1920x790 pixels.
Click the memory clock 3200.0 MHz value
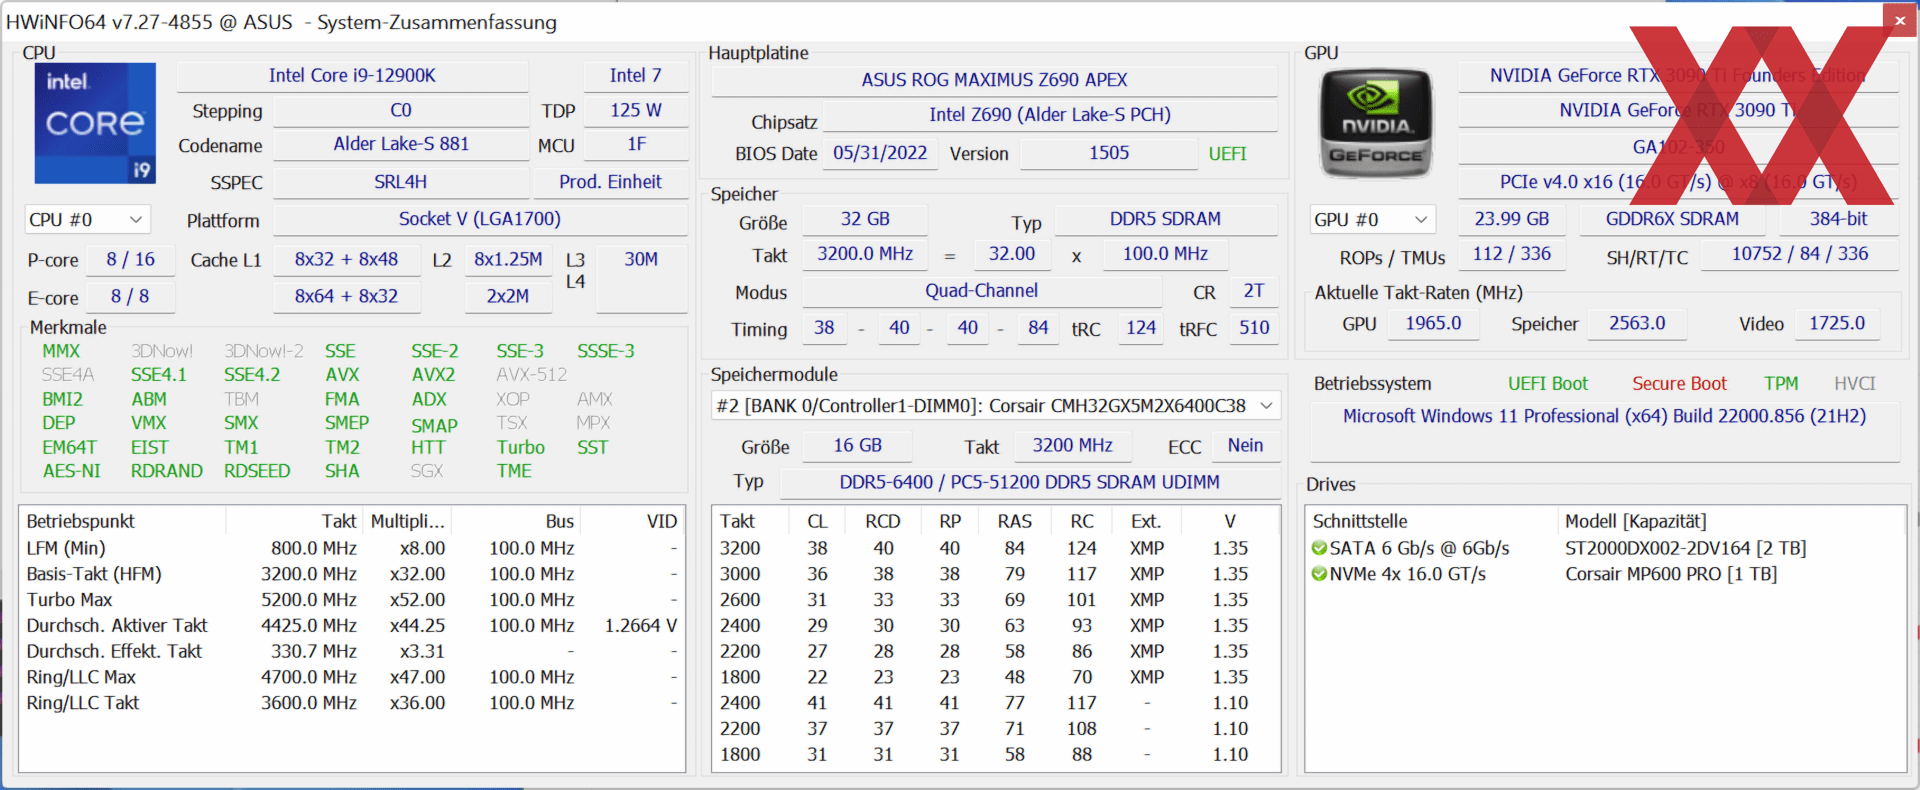(865, 254)
